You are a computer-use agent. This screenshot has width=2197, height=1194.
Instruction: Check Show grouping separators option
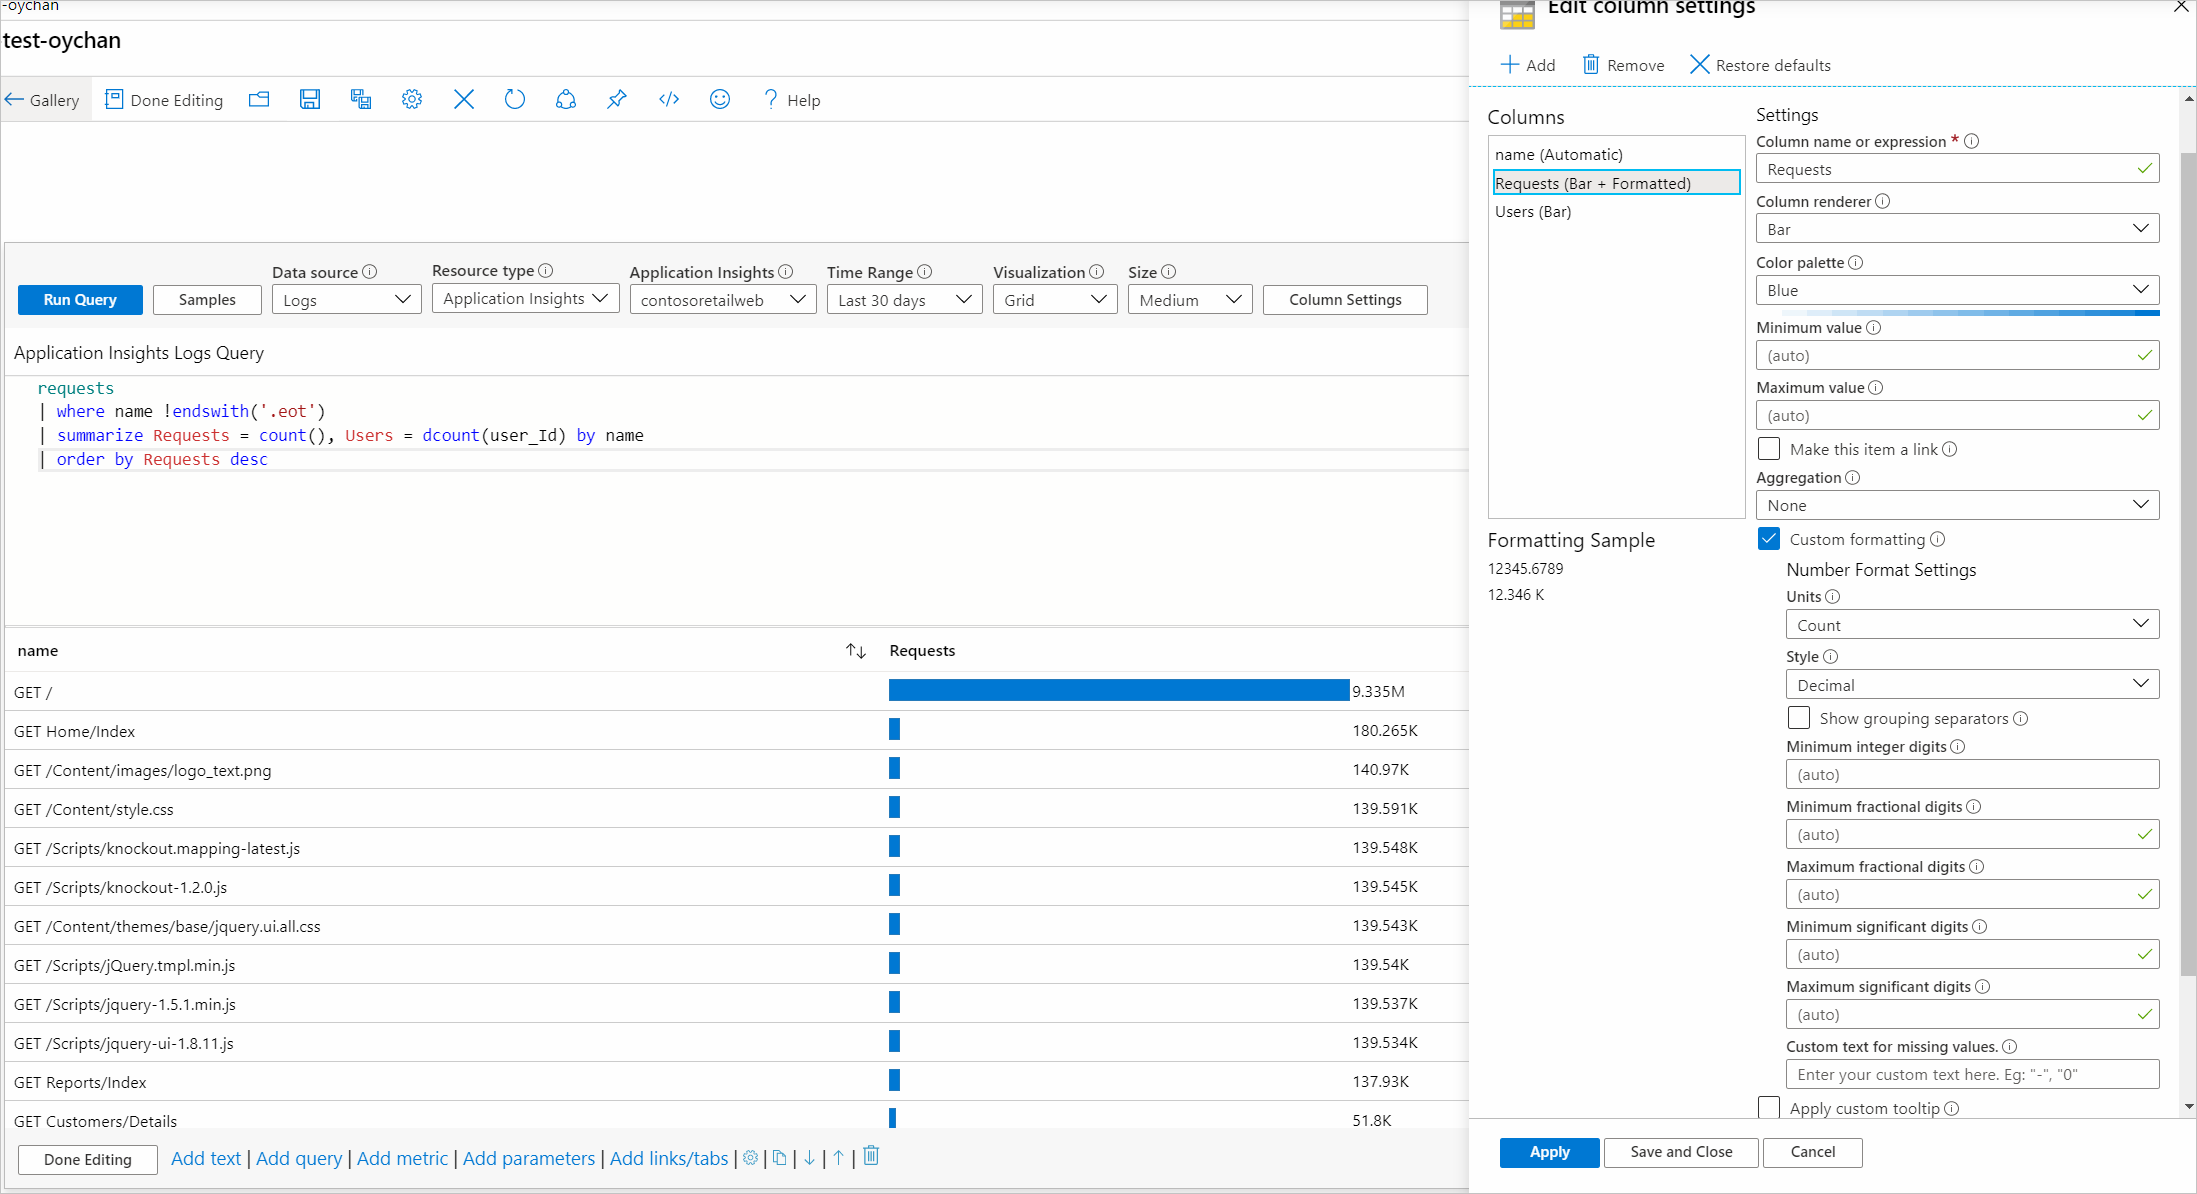click(x=1799, y=718)
